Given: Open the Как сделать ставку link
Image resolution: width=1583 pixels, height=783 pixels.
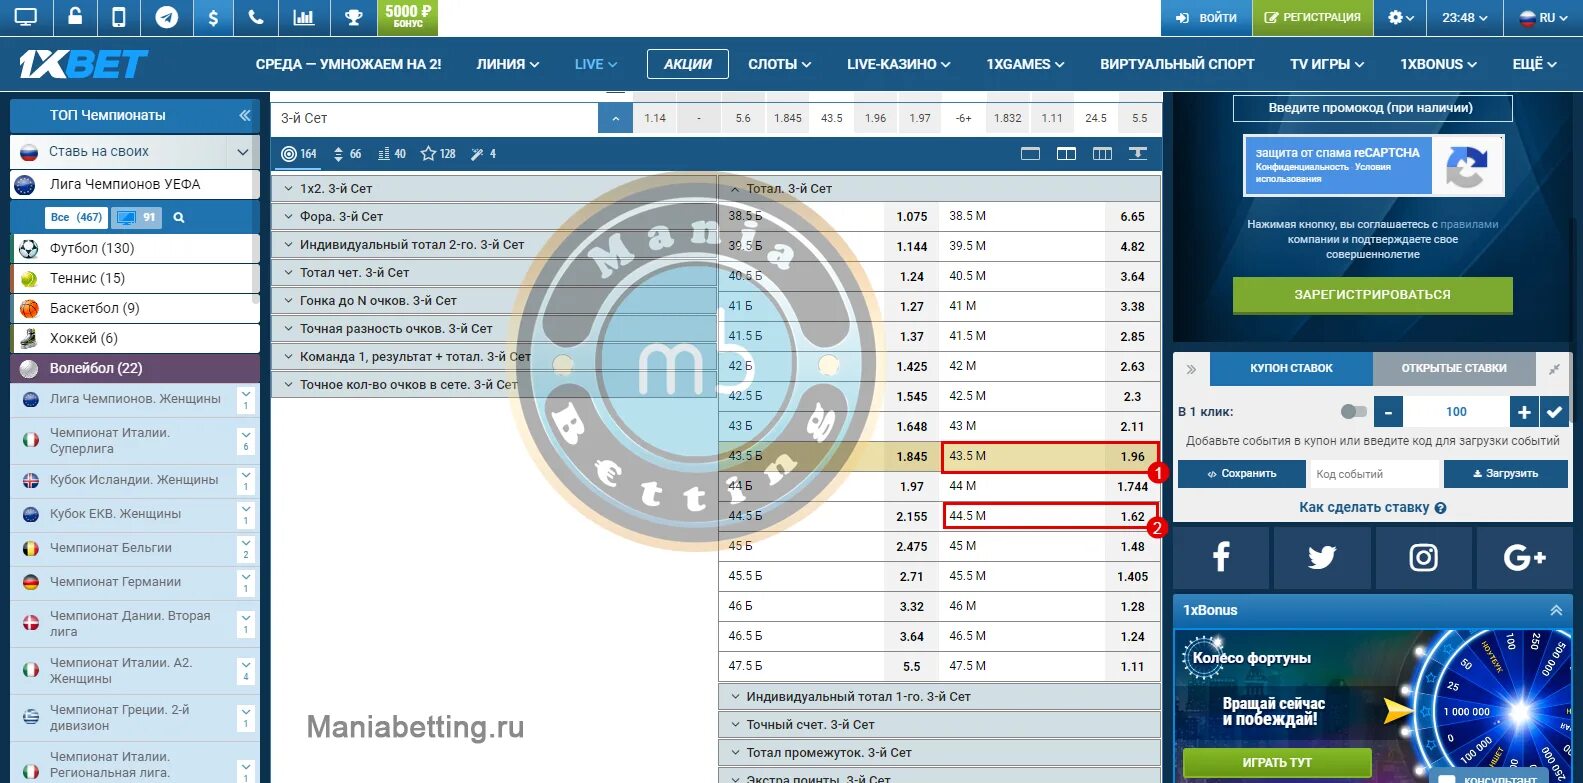Looking at the screenshot, I should tap(1372, 508).
